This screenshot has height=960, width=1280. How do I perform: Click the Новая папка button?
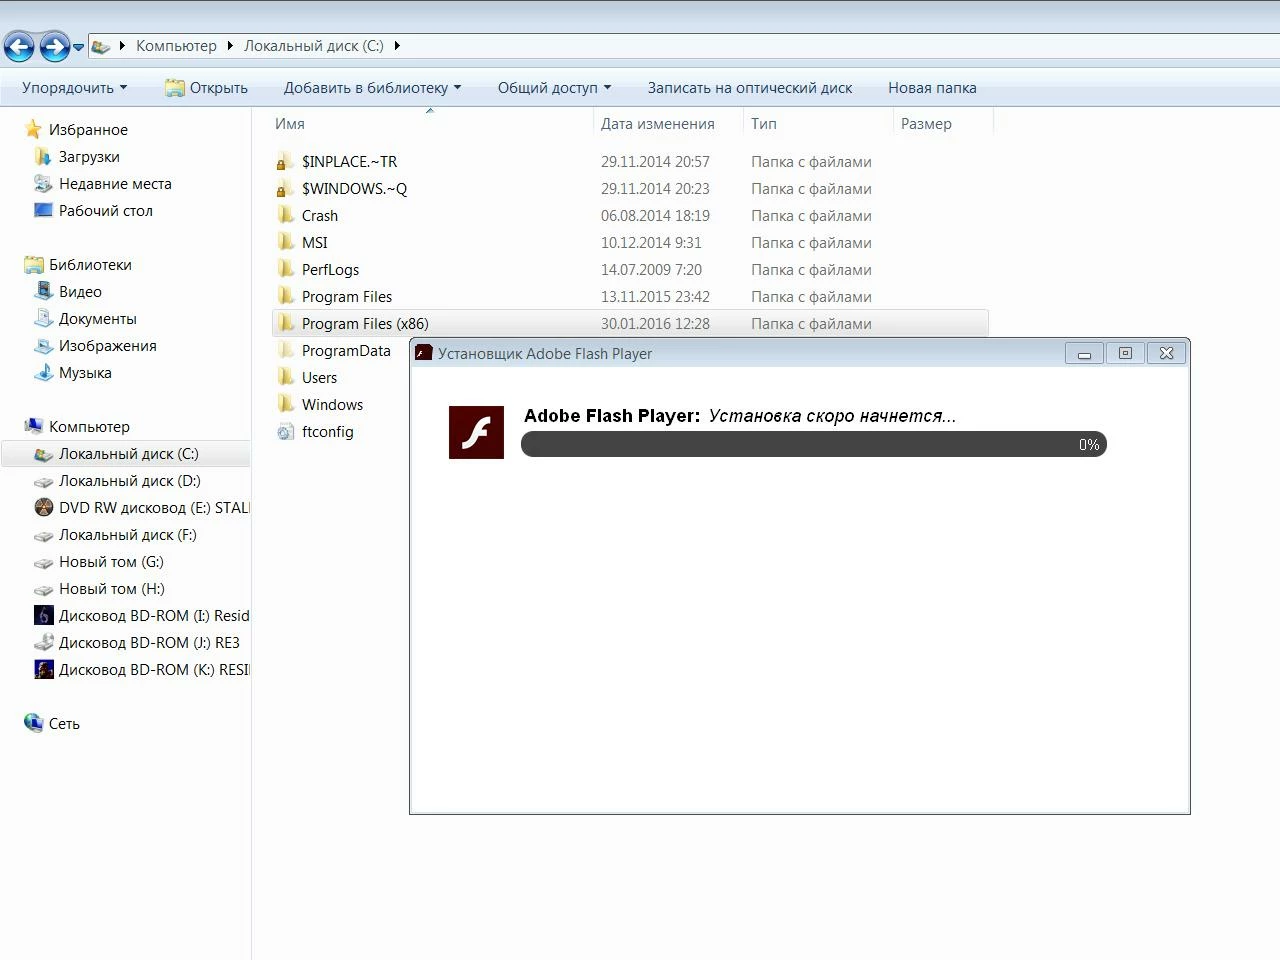tap(932, 88)
